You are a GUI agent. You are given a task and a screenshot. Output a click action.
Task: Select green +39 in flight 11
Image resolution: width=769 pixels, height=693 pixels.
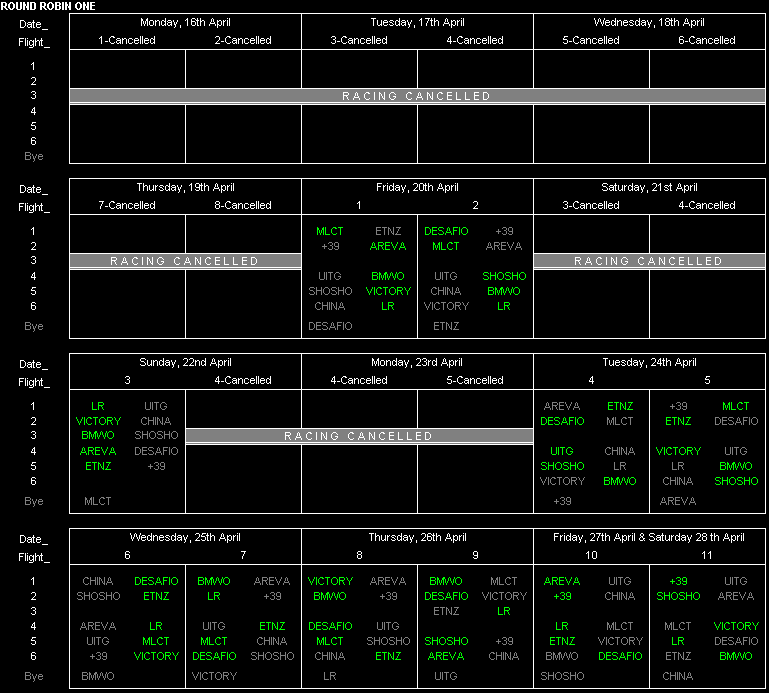click(x=678, y=581)
